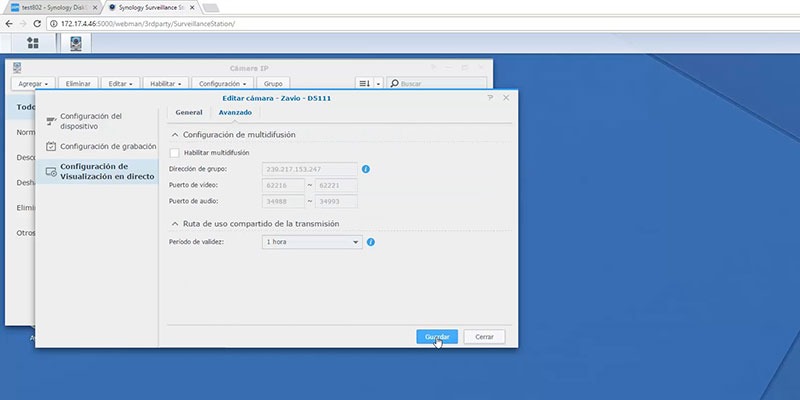Open help question mark in Editar cámara dialog

[x=490, y=97]
